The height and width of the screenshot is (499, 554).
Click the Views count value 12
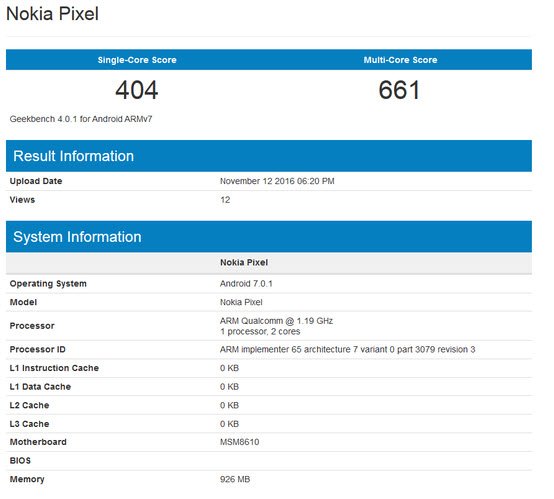pos(225,200)
